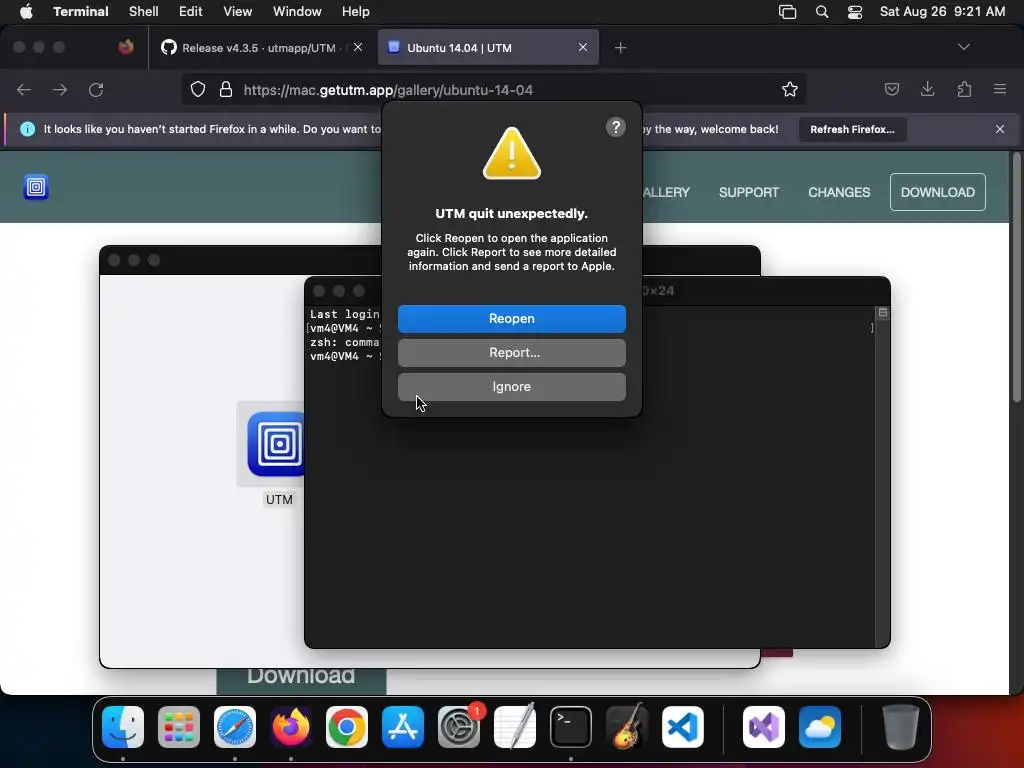The height and width of the screenshot is (768, 1024).
Task: Click the UTM logo in site header
Action: point(36,187)
